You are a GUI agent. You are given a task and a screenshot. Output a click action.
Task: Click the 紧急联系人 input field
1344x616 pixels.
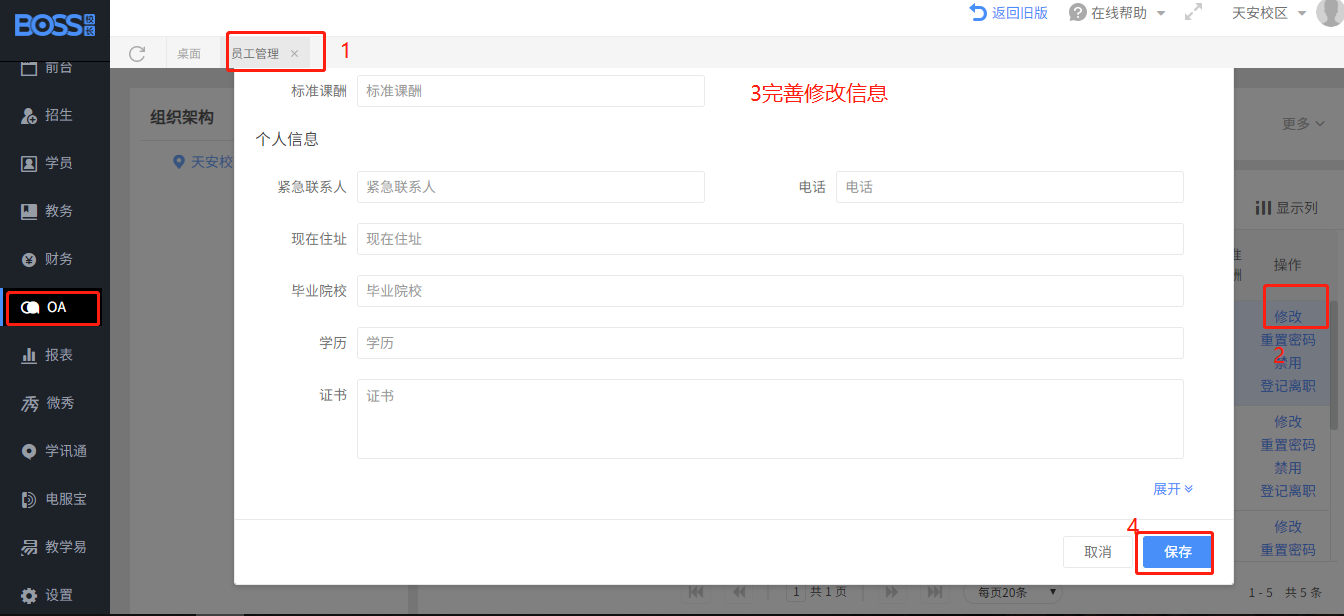click(x=531, y=187)
